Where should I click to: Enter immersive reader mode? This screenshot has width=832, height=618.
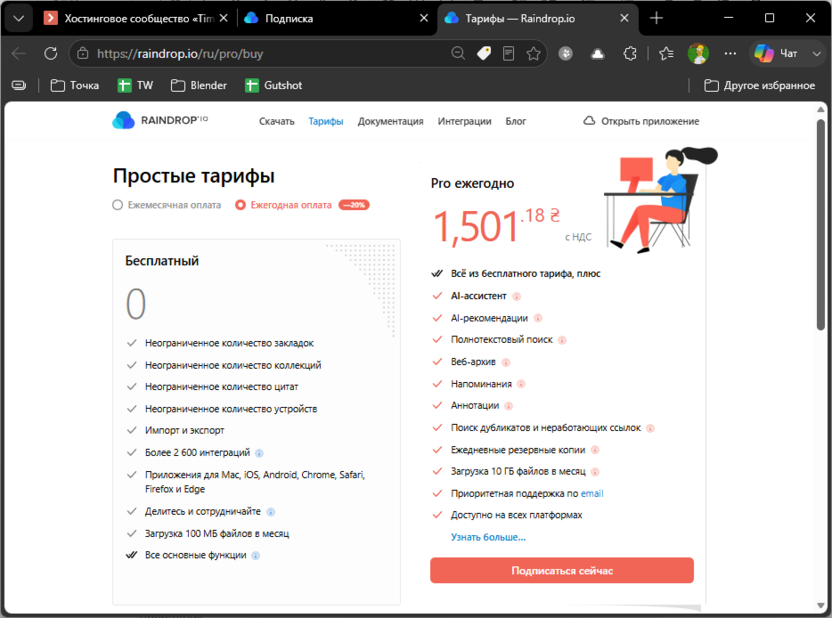(x=508, y=54)
